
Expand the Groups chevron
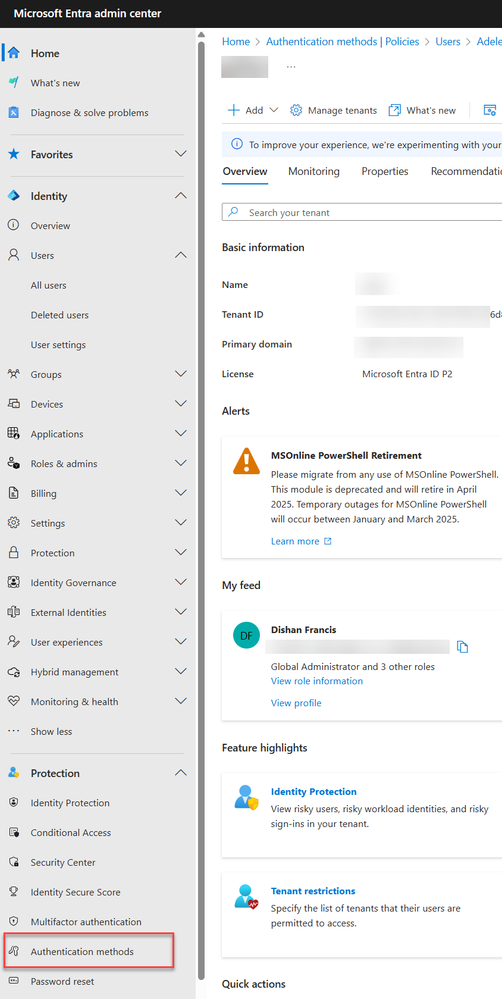[181, 374]
